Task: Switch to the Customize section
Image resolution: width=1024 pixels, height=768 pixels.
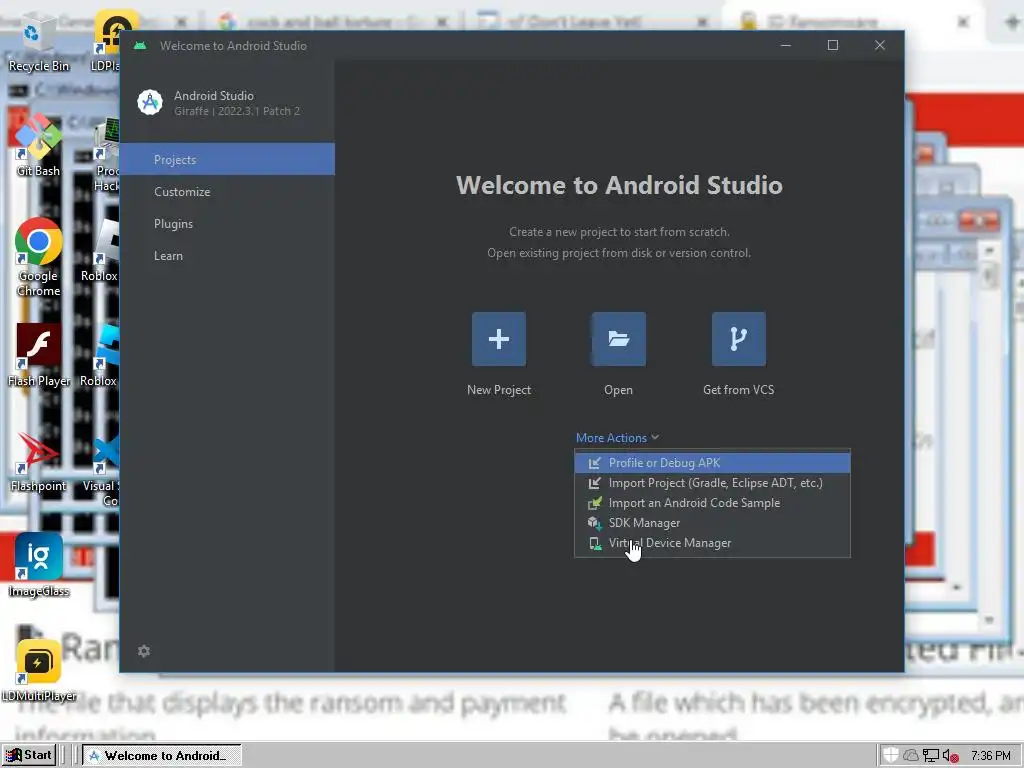Action: (x=227, y=191)
